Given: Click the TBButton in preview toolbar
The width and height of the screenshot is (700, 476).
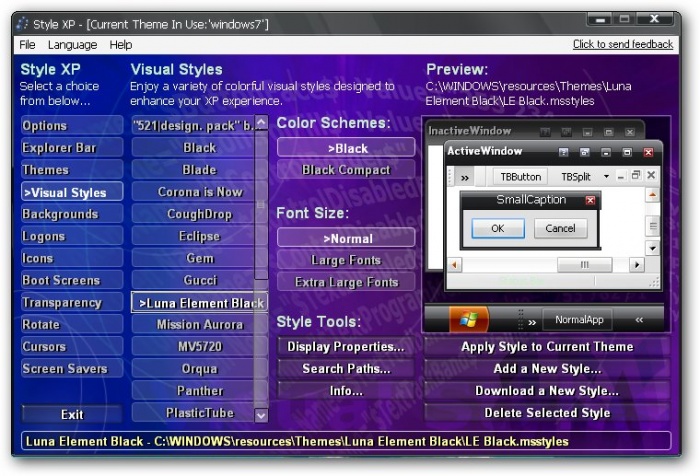Looking at the screenshot, I should pyautogui.click(x=521, y=177).
